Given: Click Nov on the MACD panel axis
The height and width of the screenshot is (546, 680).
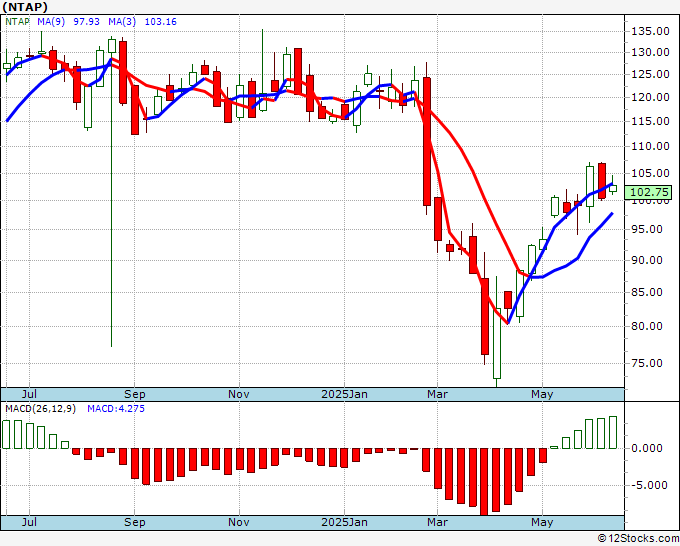Looking at the screenshot, I should point(239,522).
